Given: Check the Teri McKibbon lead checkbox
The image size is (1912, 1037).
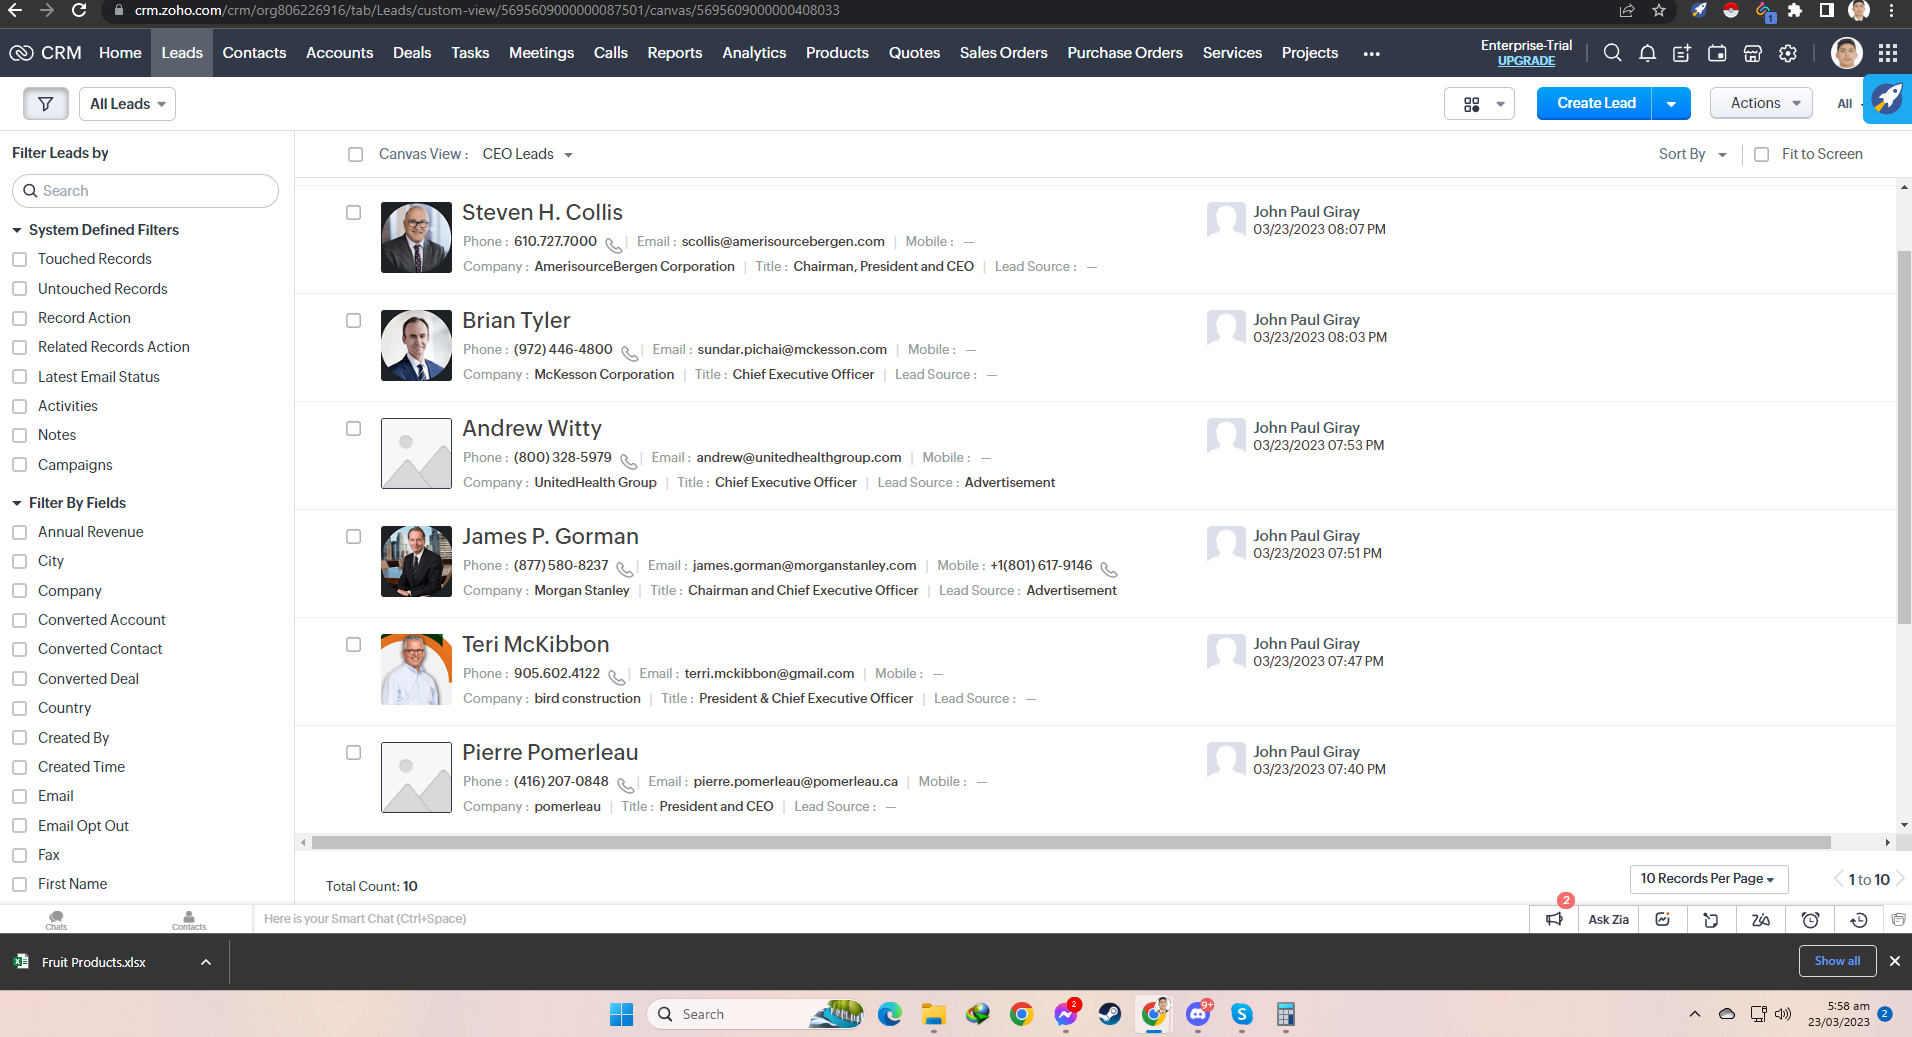Looking at the screenshot, I should (353, 644).
